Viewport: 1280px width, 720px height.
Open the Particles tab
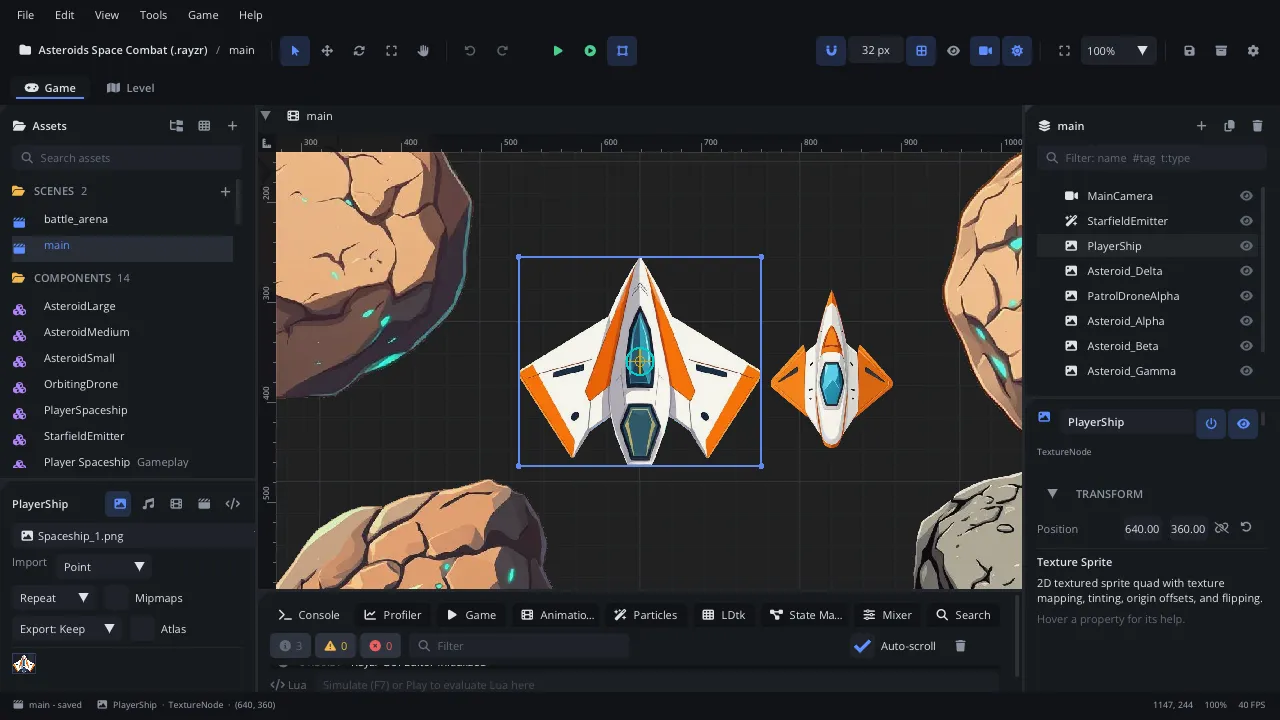[x=645, y=615]
